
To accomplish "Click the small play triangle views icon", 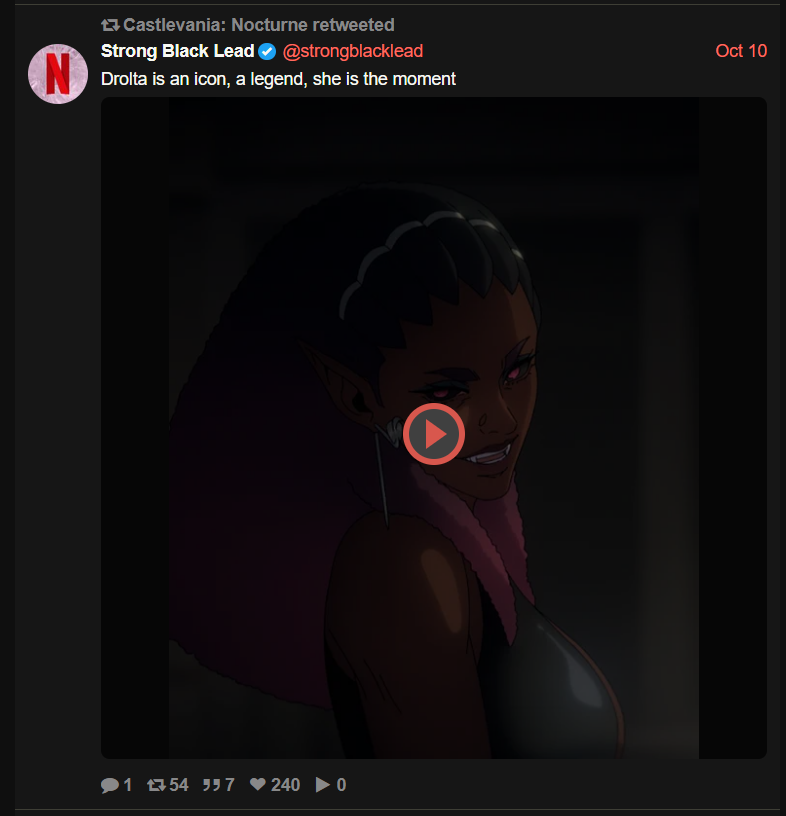I will 323,785.
